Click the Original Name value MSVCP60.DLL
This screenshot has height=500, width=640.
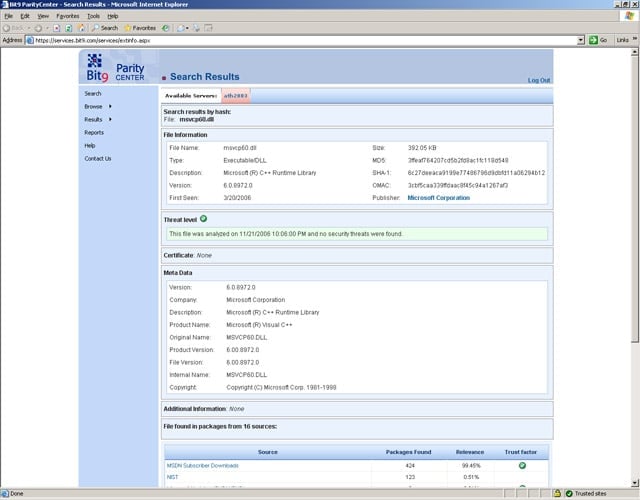point(247,337)
